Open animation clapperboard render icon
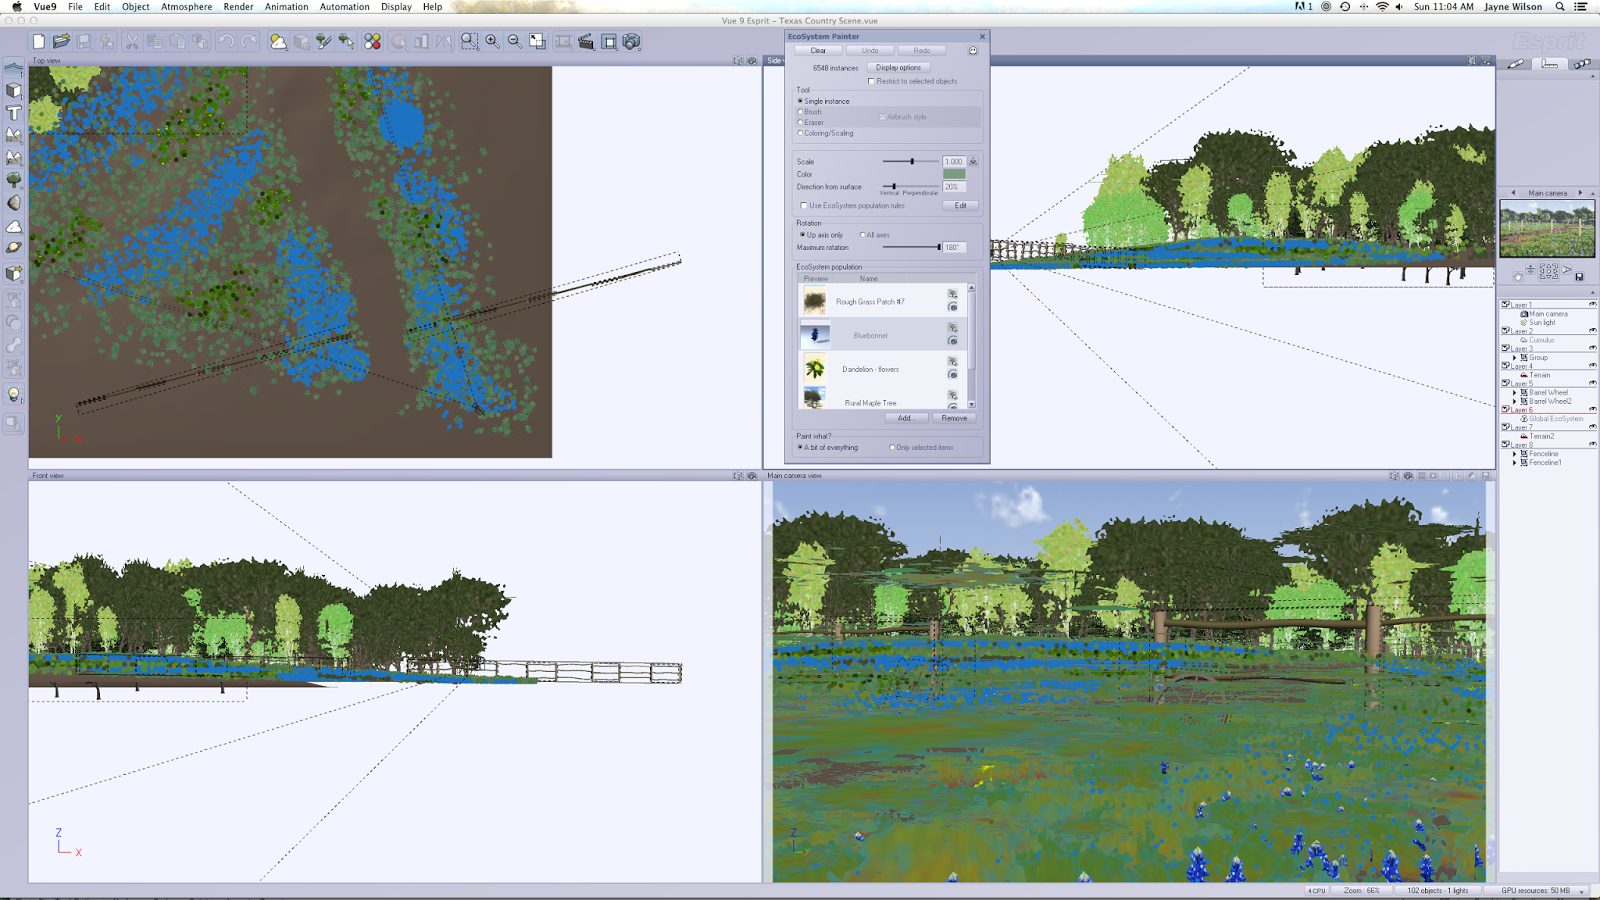This screenshot has width=1600, height=900. coord(586,41)
